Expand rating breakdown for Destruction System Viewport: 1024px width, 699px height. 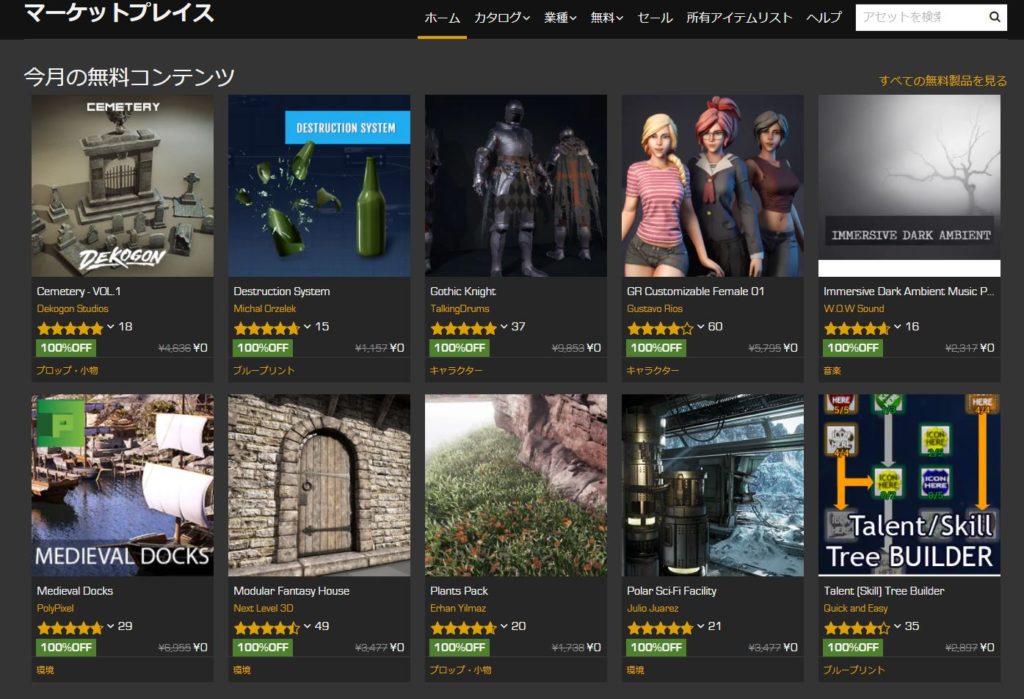tap(307, 327)
